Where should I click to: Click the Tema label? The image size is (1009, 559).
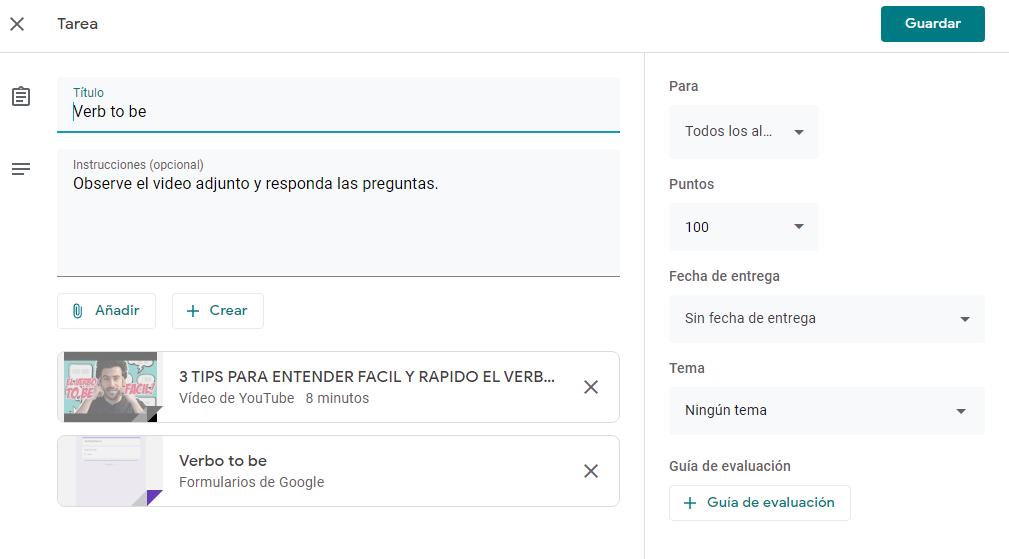(x=687, y=368)
